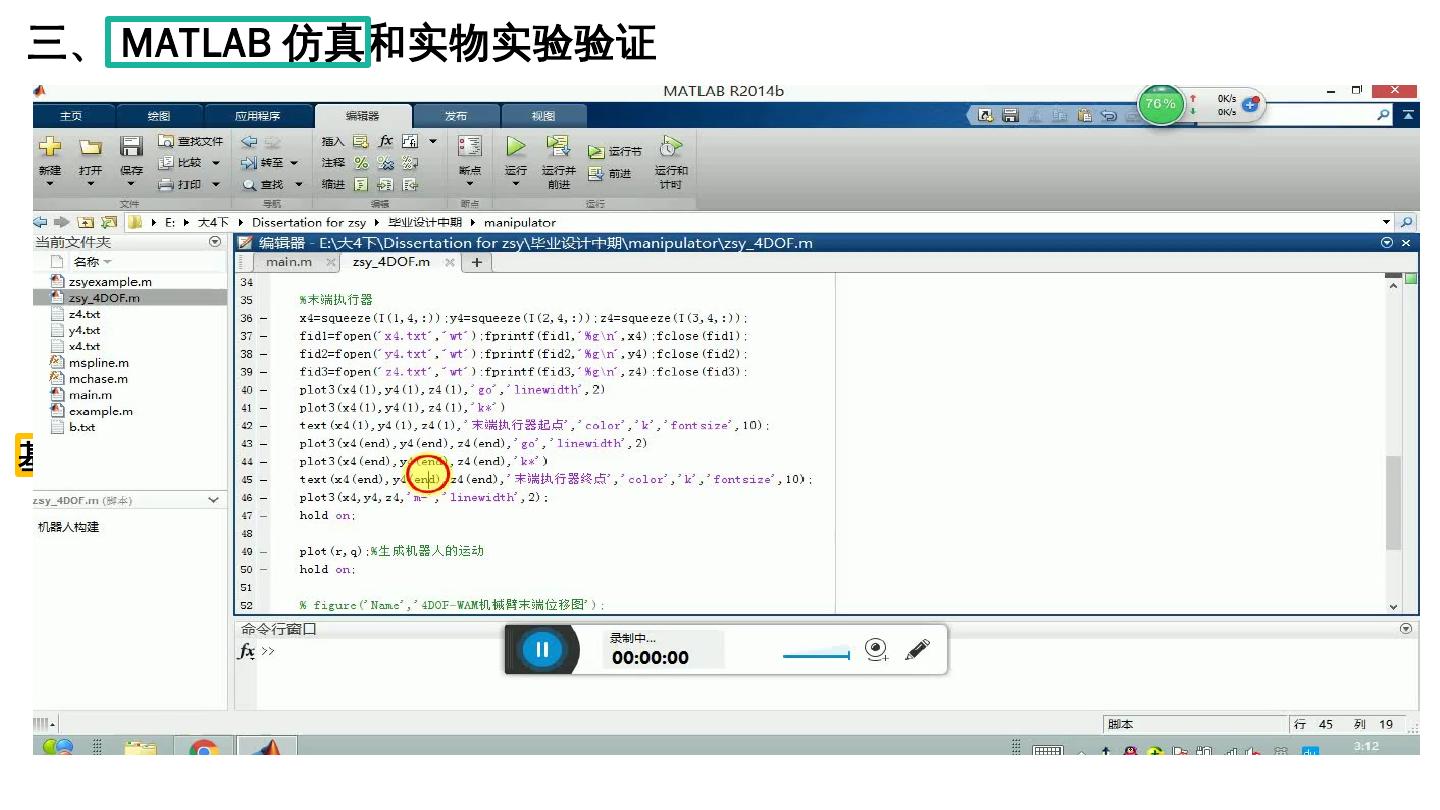The width and height of the screenshot is (1440, 810).
Task: Expand the Find (查找) dropdown arrow
Action: pos(298,185)
